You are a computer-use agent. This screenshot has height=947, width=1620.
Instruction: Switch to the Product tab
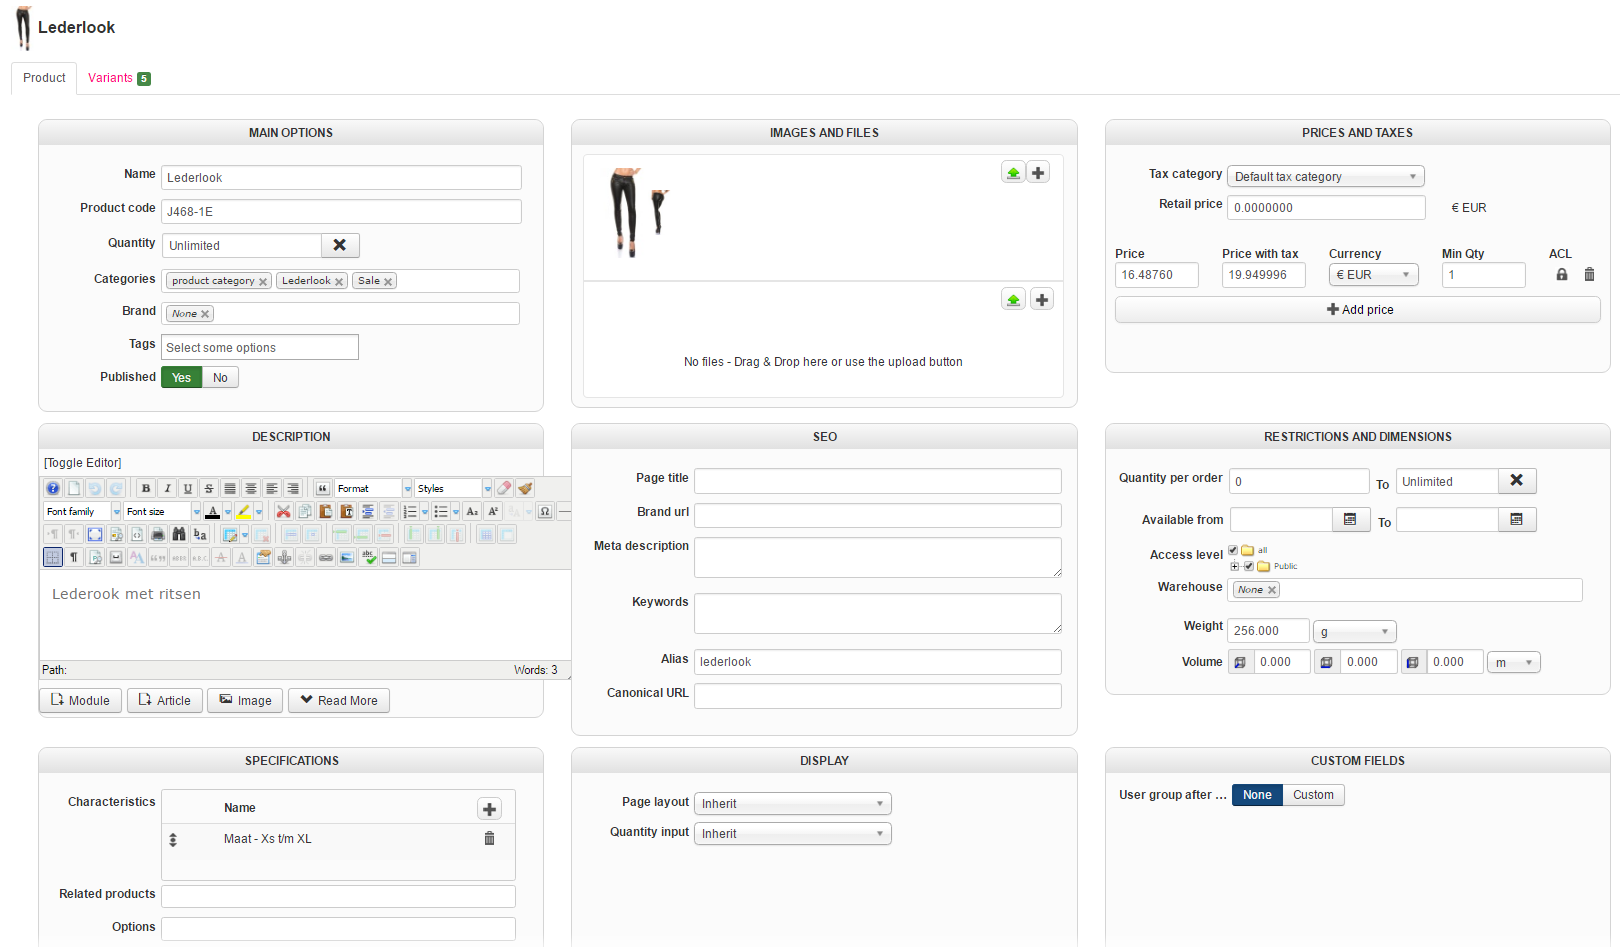pos(44,78)
